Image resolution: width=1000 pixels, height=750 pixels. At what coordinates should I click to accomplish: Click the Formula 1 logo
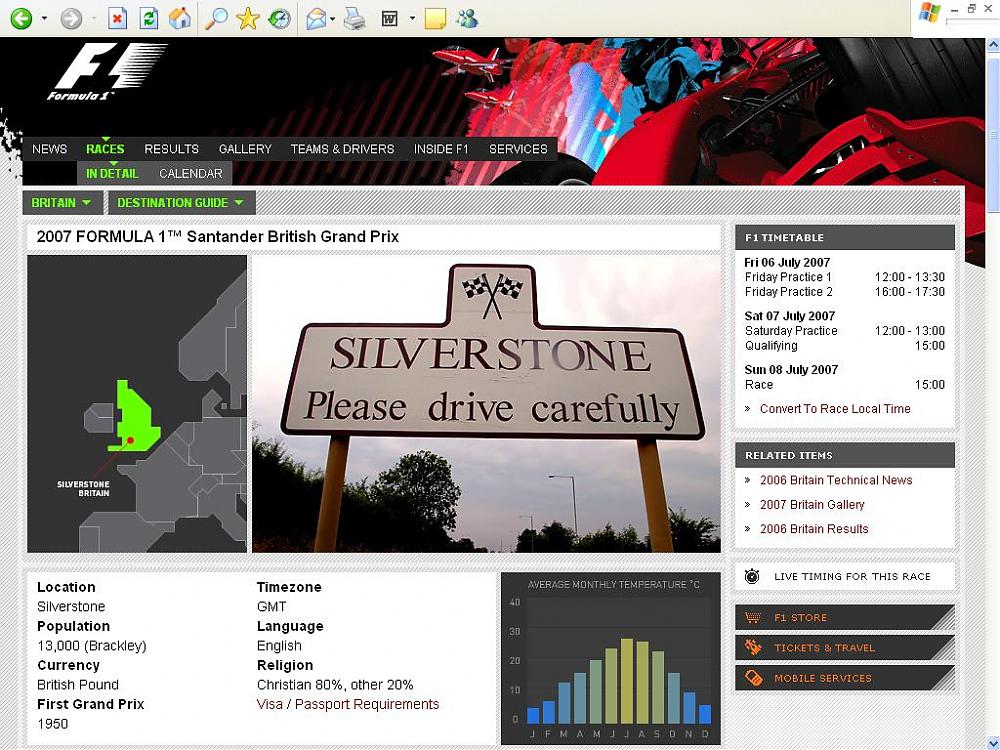pyautogui.click(x=106, y=71)
